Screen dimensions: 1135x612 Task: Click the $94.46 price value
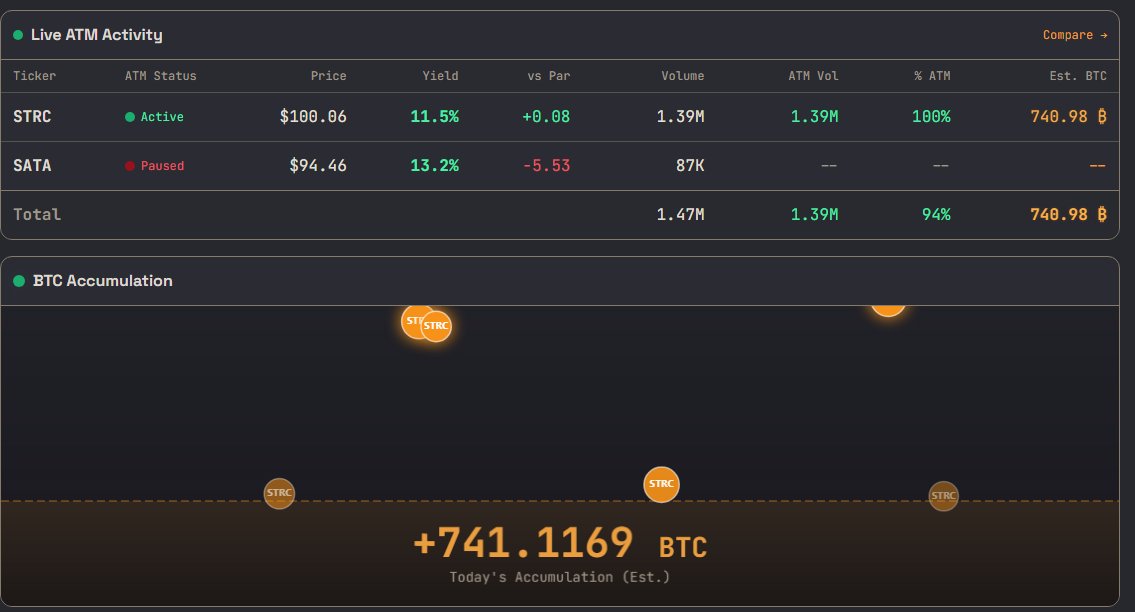coord(318,166)
